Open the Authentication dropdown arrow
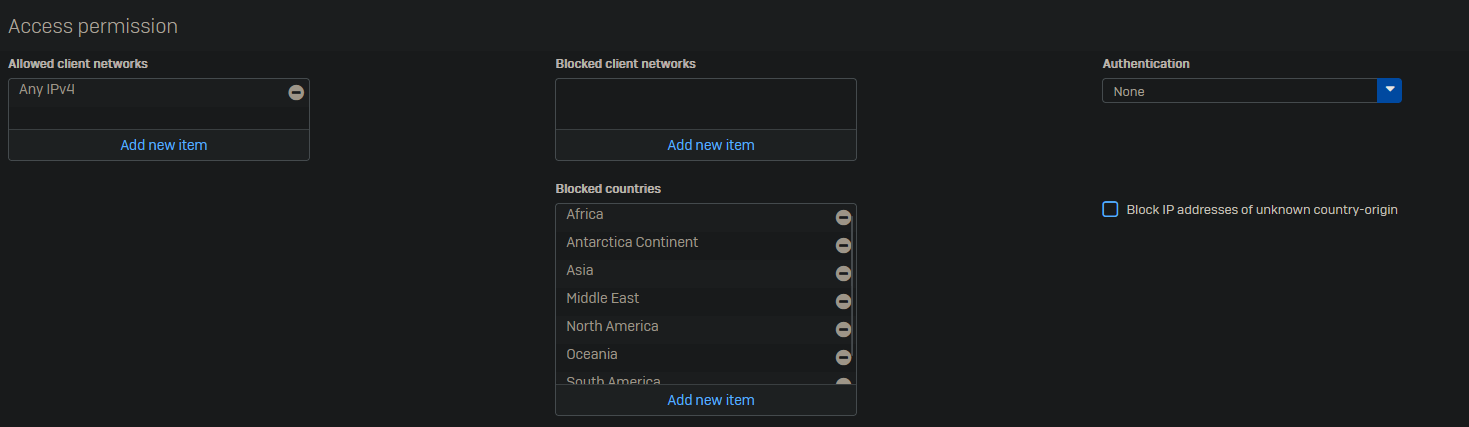Viewport: 1469px width, 427px height. tap(1389, 90)
